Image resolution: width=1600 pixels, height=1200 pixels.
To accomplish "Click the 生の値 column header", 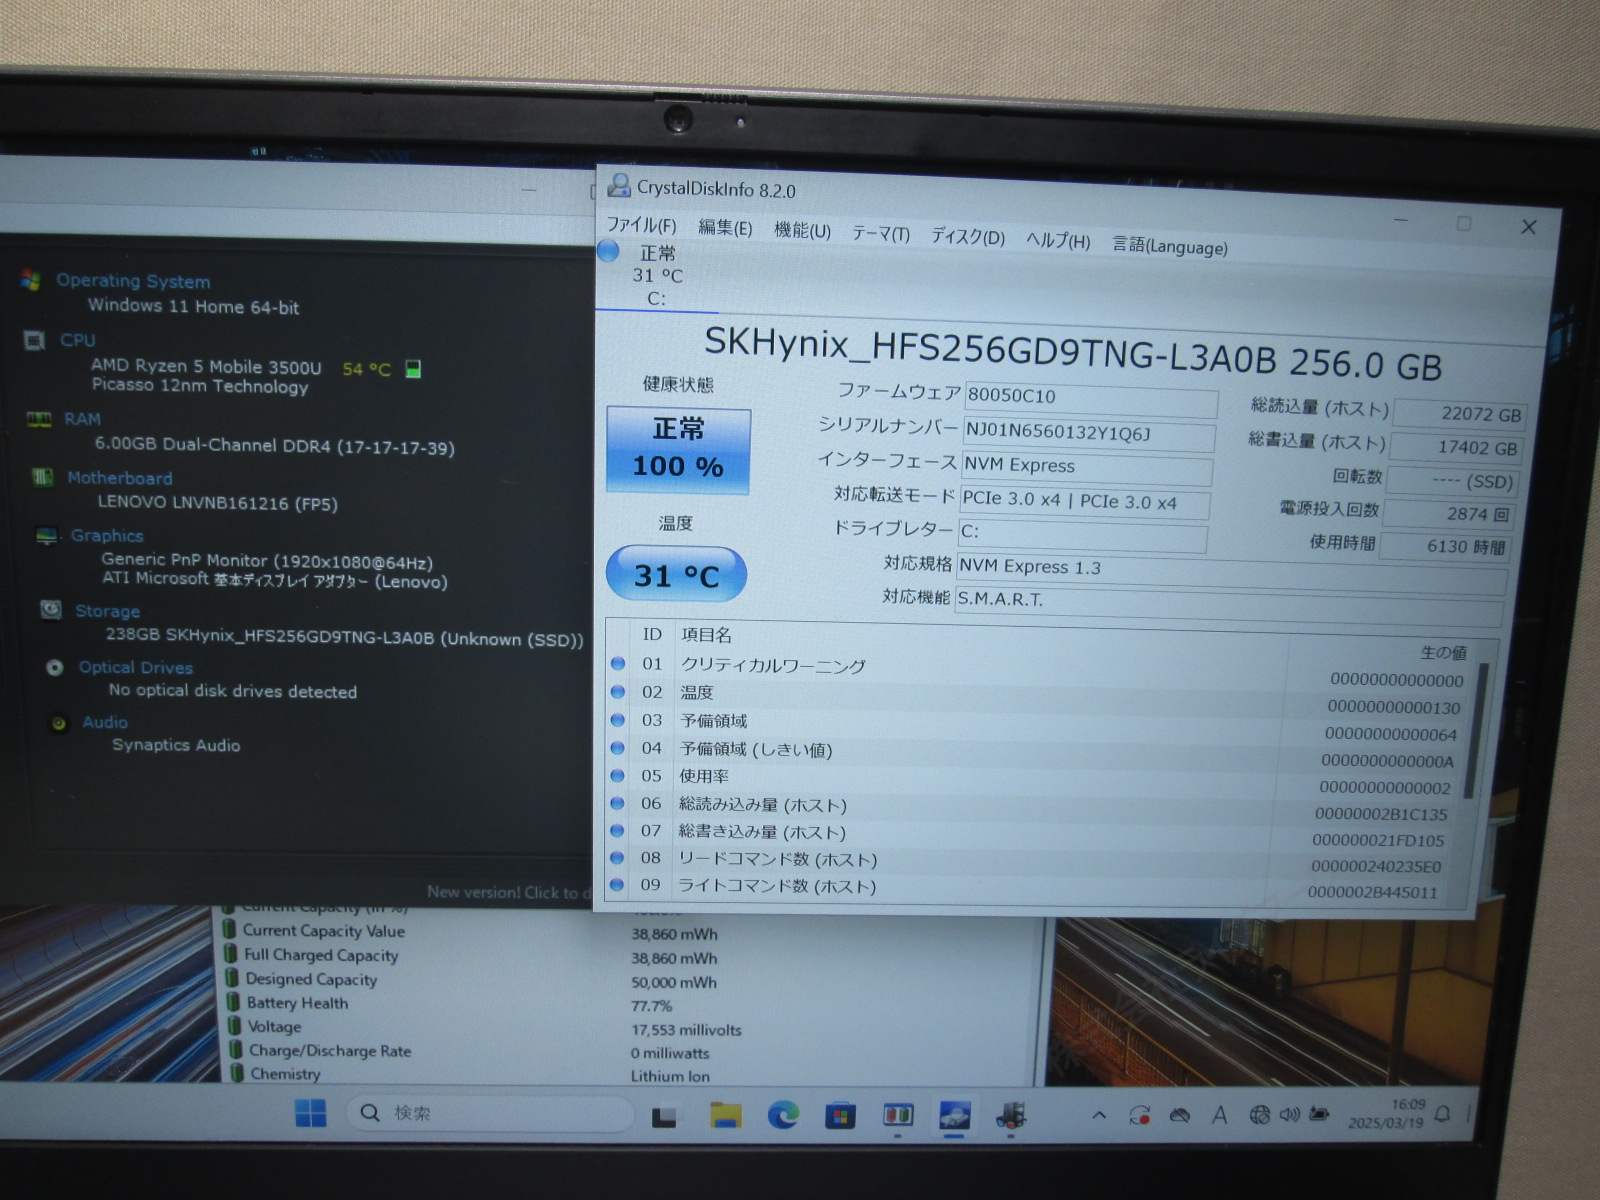I will tap(1443, 652).
